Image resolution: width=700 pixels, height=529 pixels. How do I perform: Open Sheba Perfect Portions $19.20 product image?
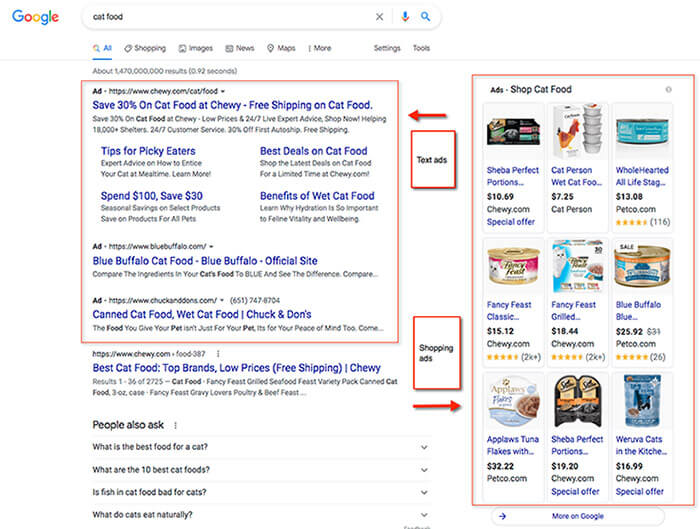click(578, 401)
